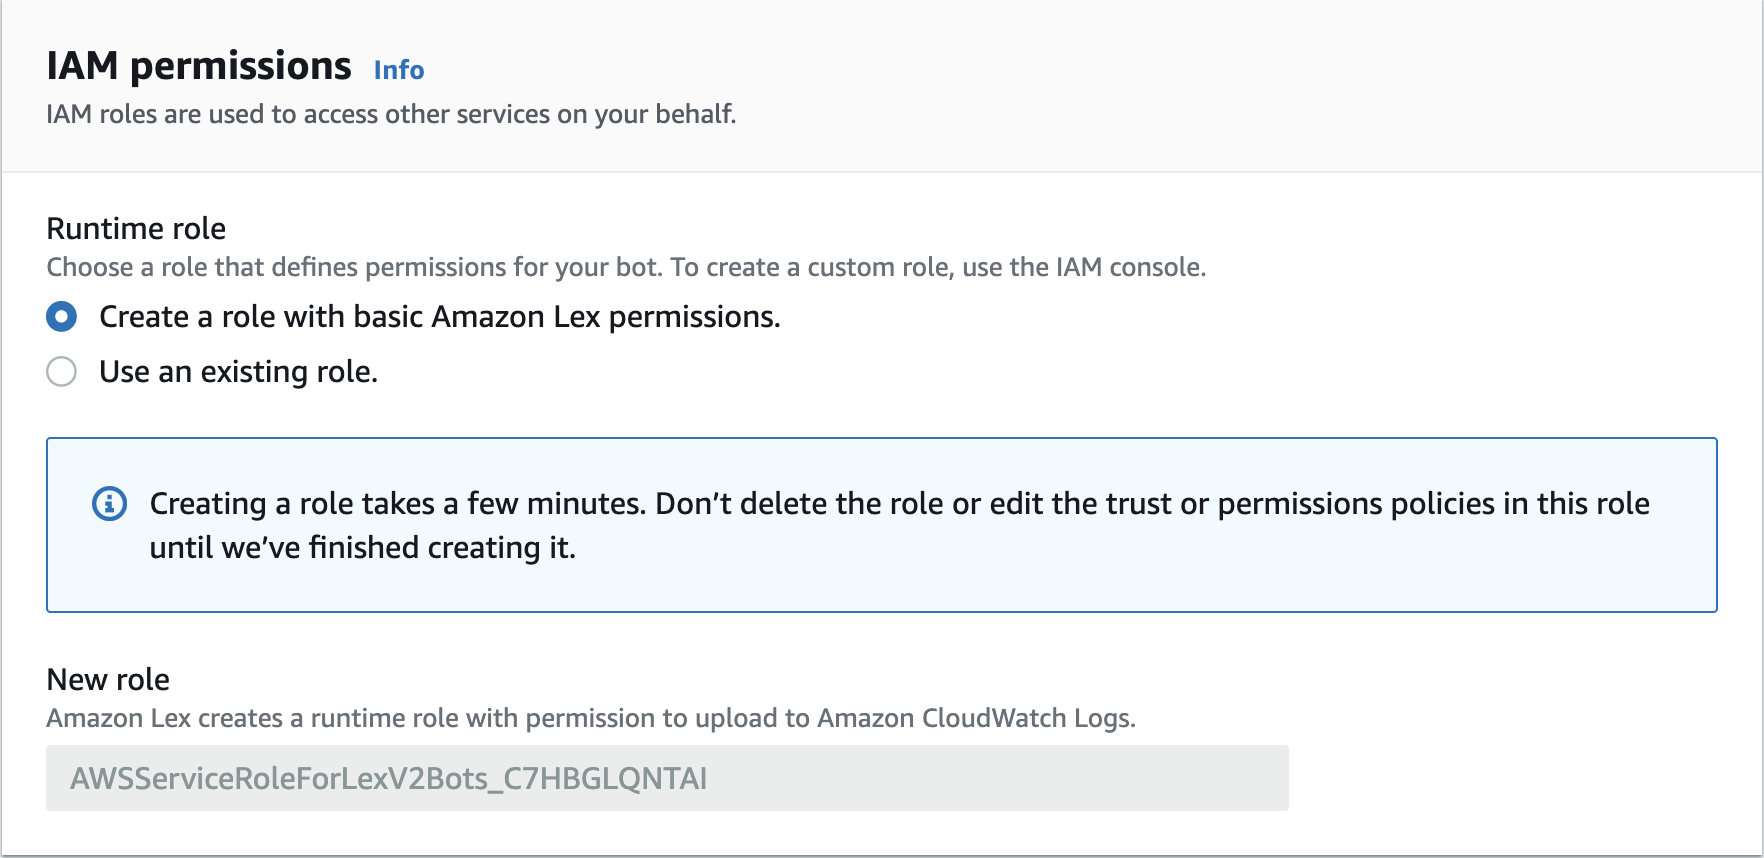Image resolution: width=1764 pixels, height=858 pixels.
Task: Click the "Use an existing role." label text
Action: coord(238,372)
